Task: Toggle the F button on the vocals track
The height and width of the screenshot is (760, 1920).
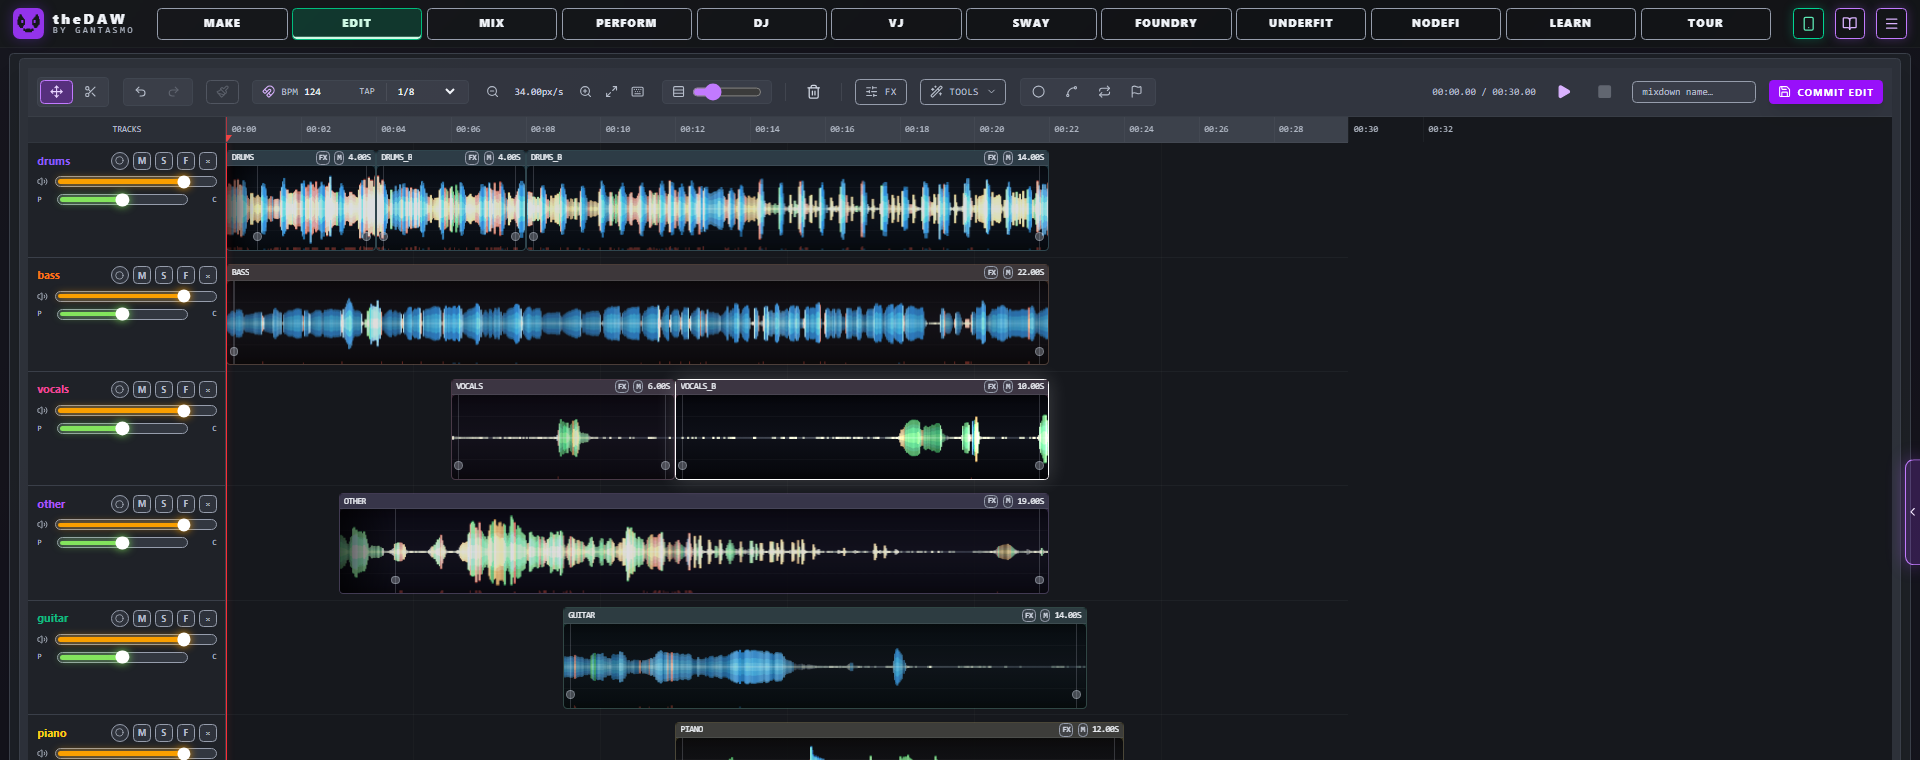Action: [x=186, y=390]
